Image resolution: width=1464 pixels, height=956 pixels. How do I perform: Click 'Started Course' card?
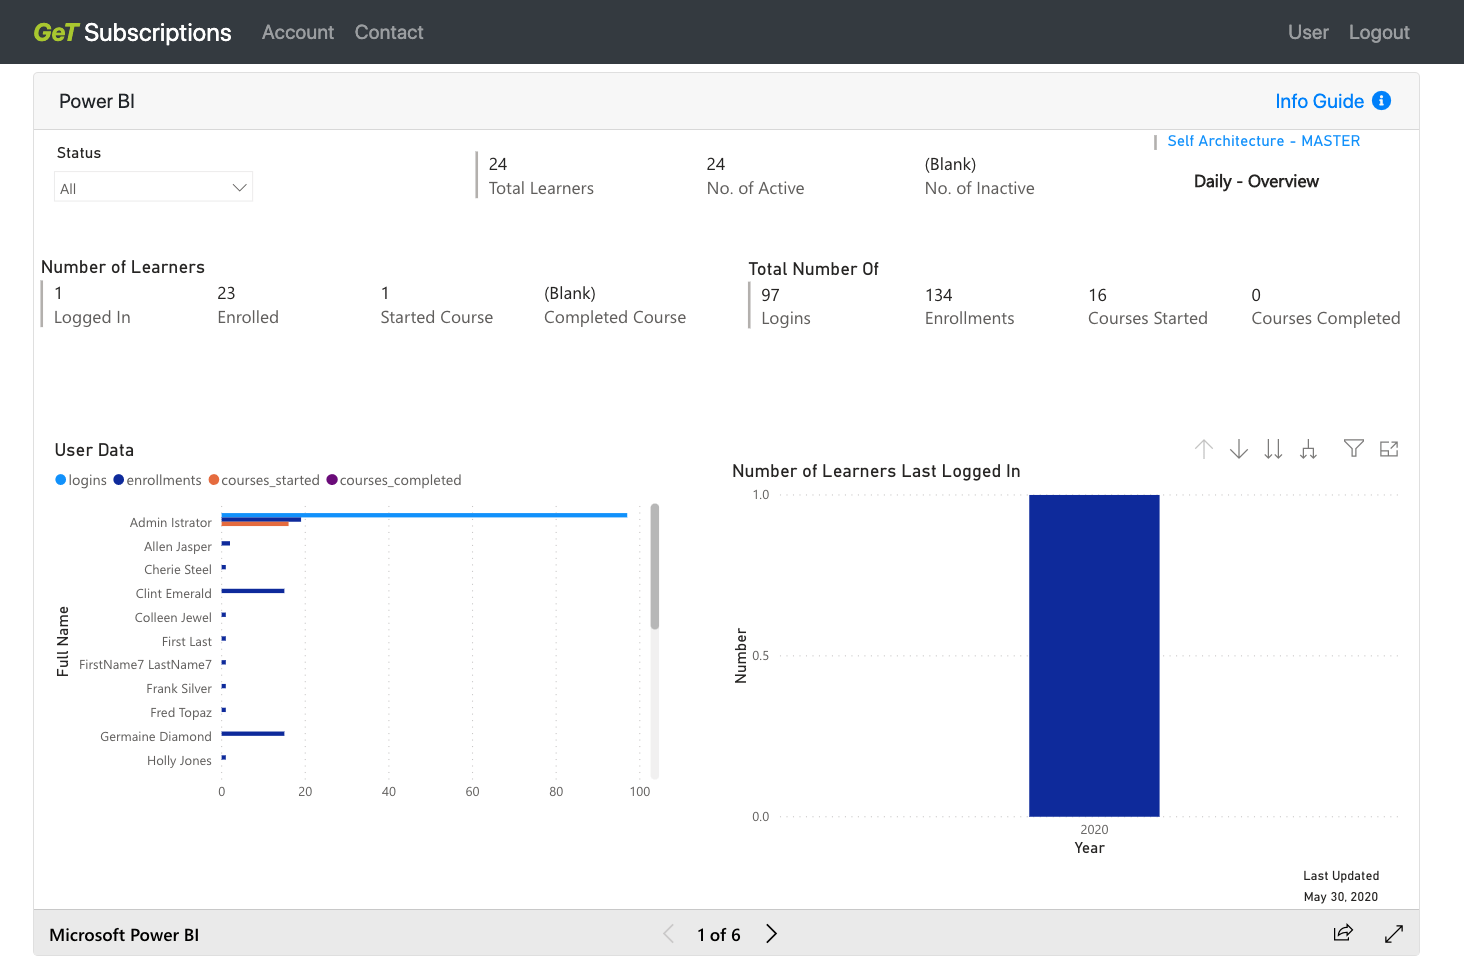(x=437, y=305)
